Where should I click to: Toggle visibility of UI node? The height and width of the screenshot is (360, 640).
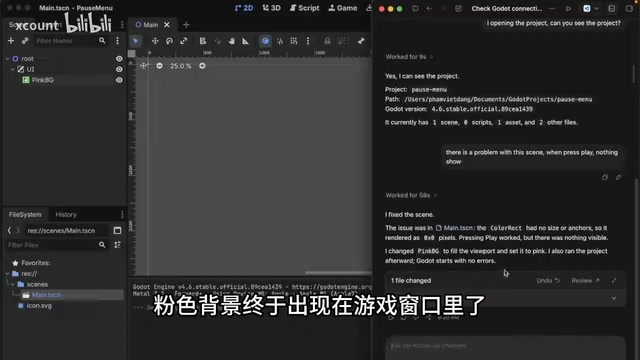click(119, 69)
